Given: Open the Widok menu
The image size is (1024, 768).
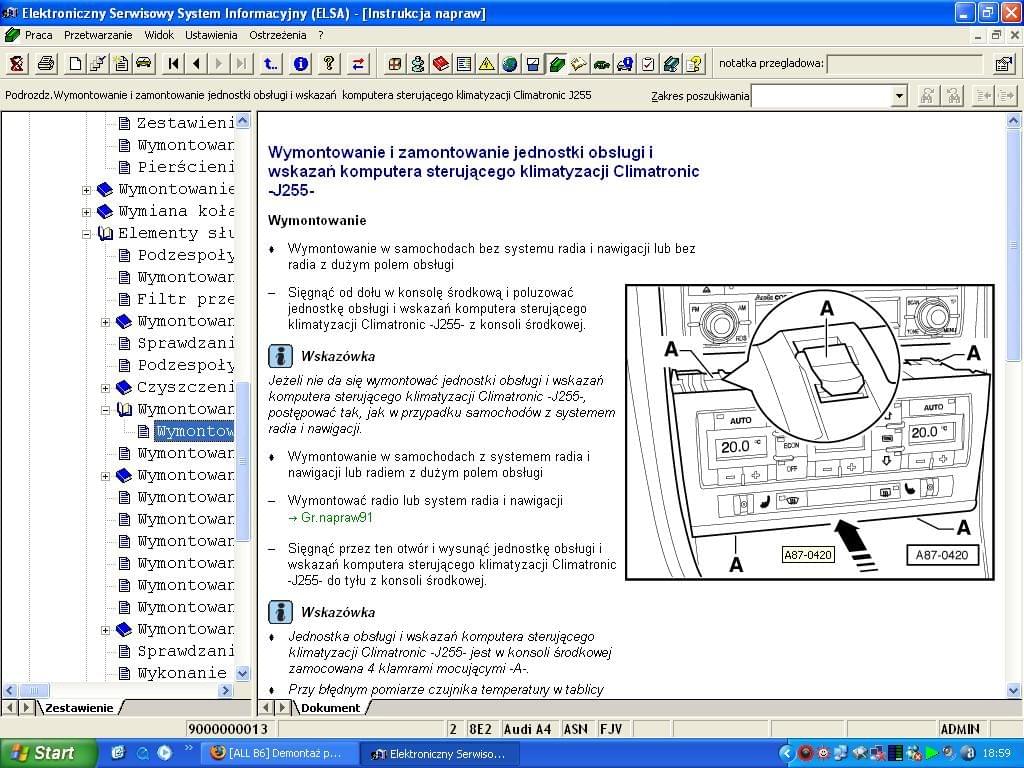Looking at the screenshot, I should [x=159, y=35].
